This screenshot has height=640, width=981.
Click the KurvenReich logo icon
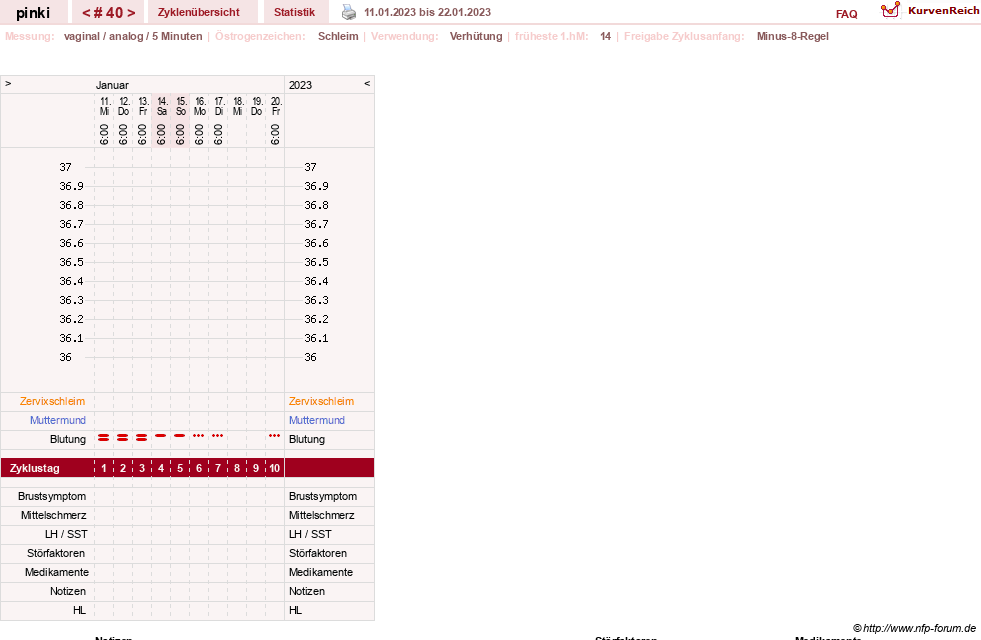click(x=890, y=10)
